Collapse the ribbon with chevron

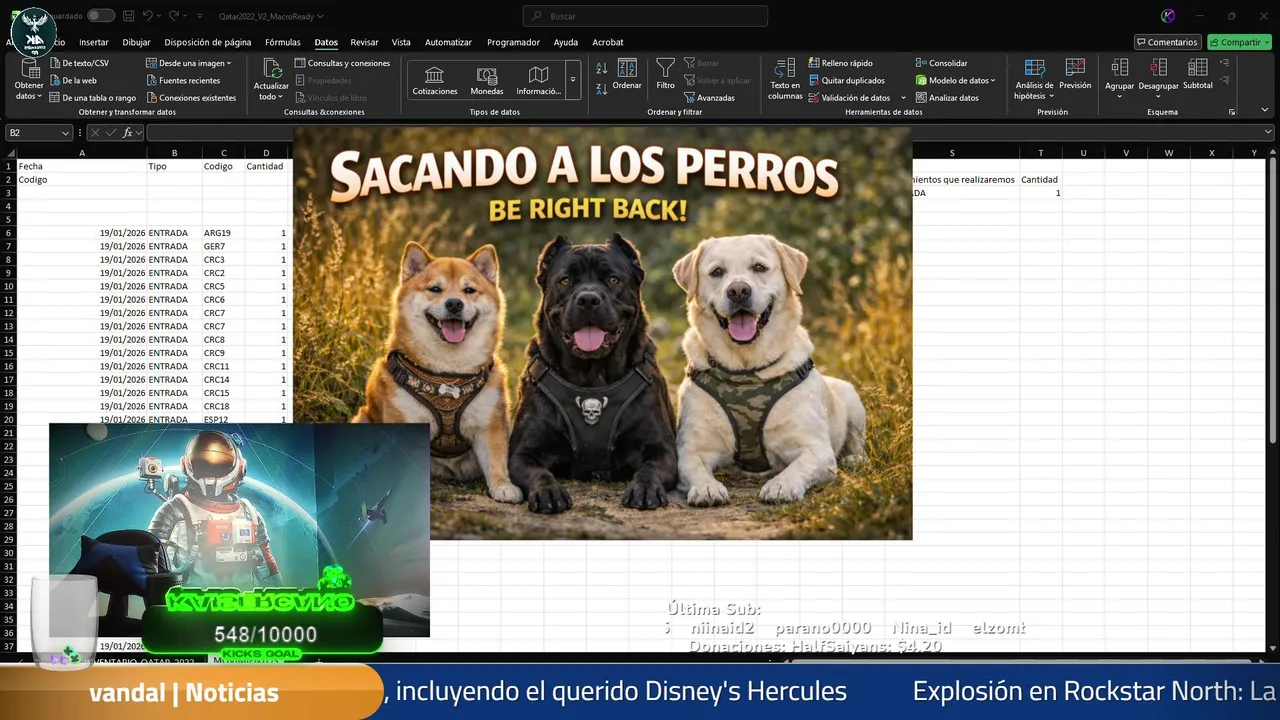(x=1267, y=111)
